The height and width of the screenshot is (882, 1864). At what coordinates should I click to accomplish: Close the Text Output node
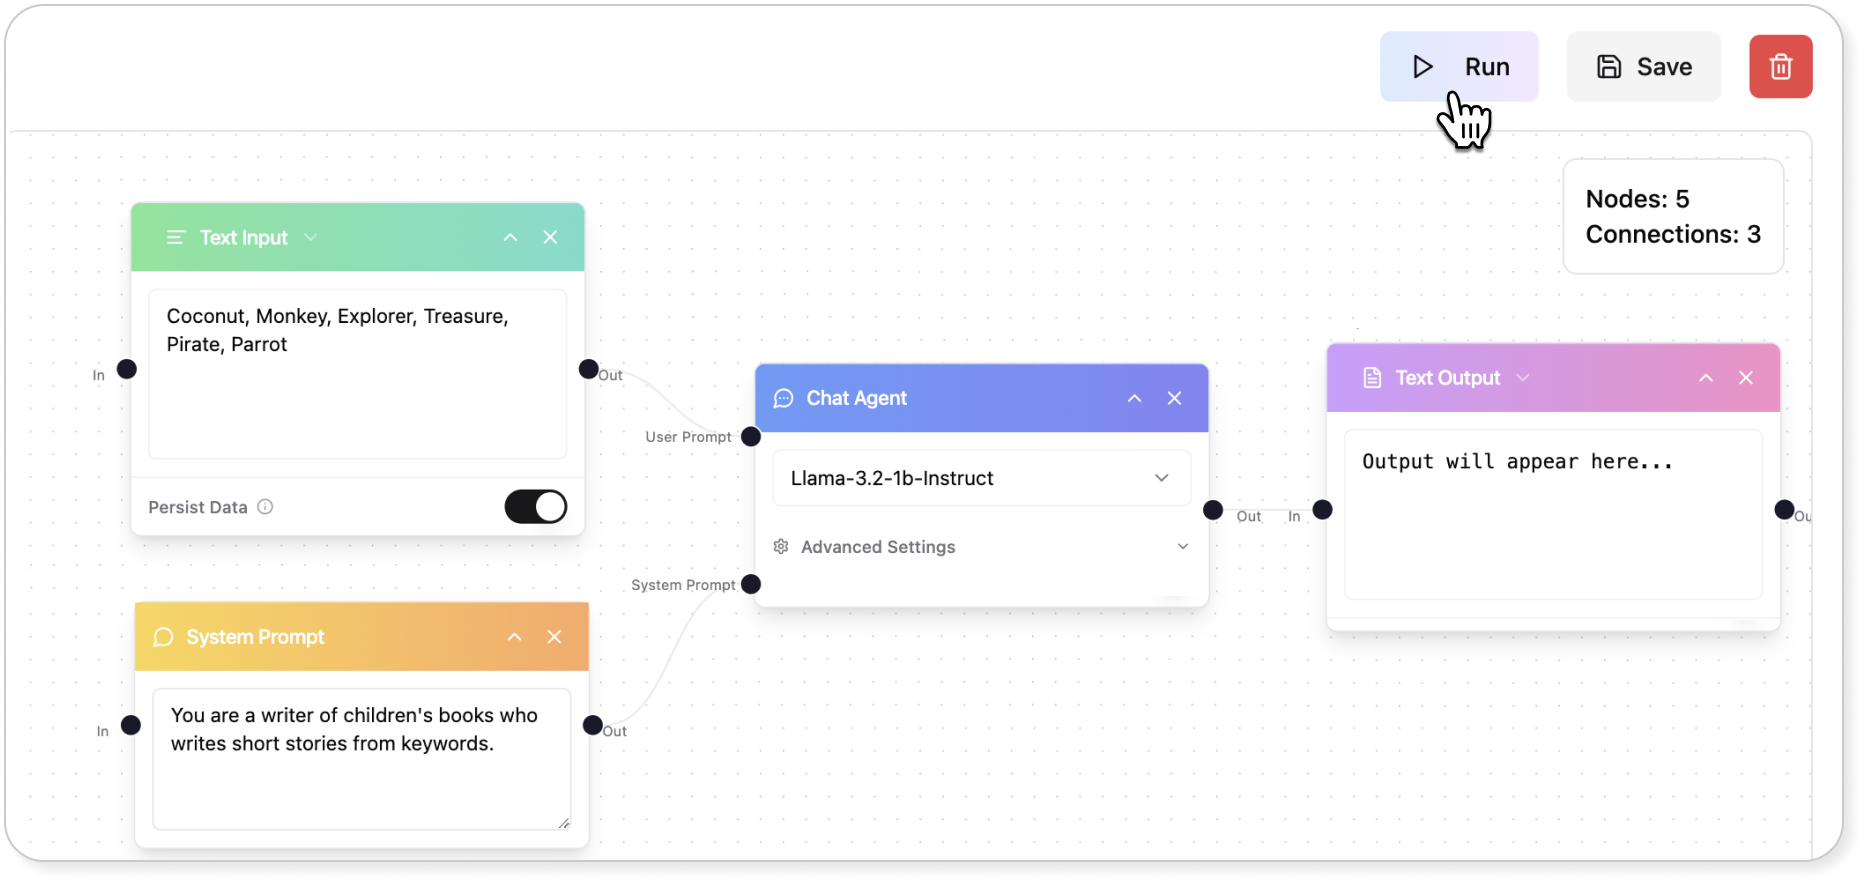tap(1746, 378)
